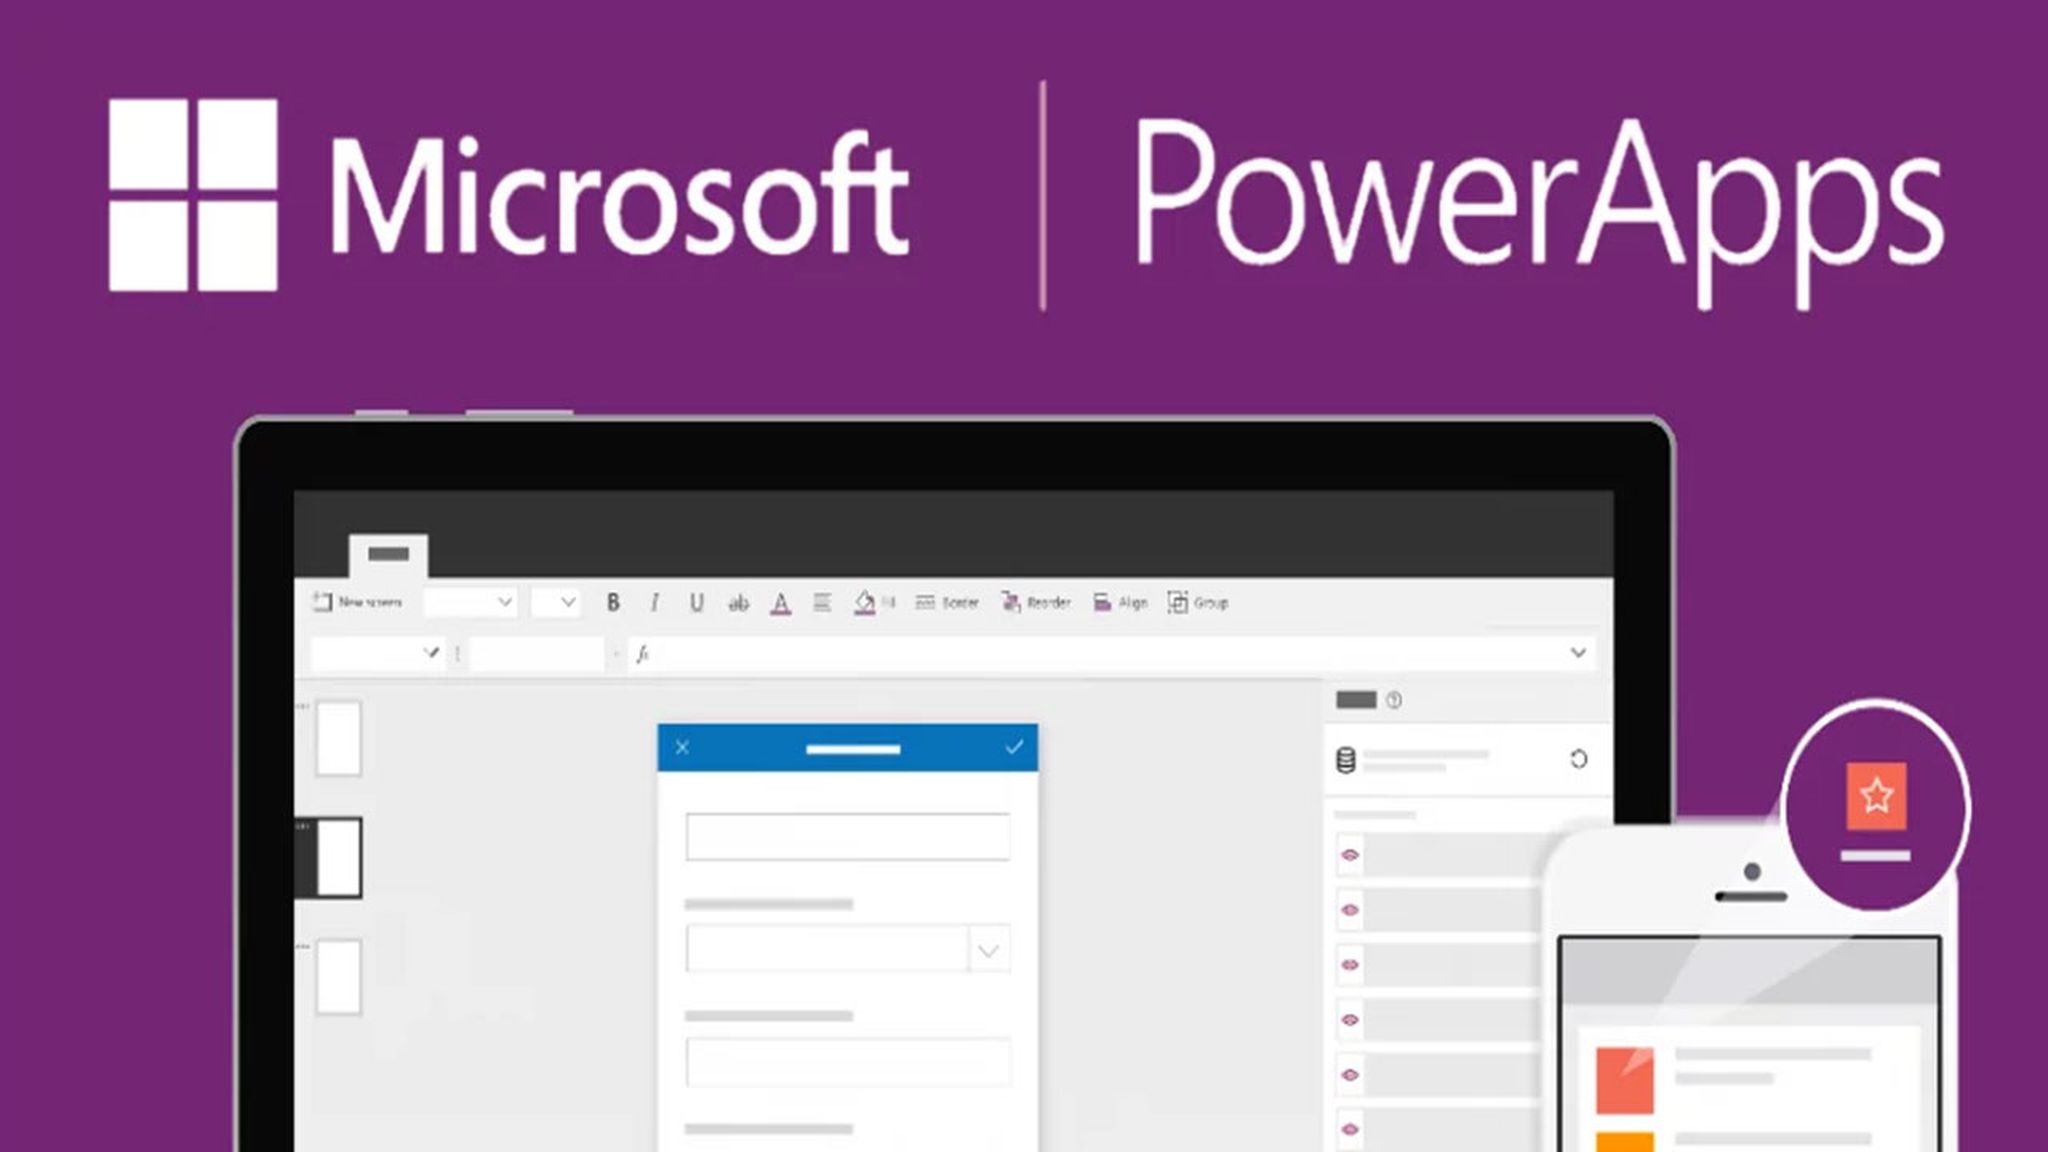The height and width of the screenshot is (1152, 2048).
Task: Click the data refresh icon
Action: (x=1580, y=760)
